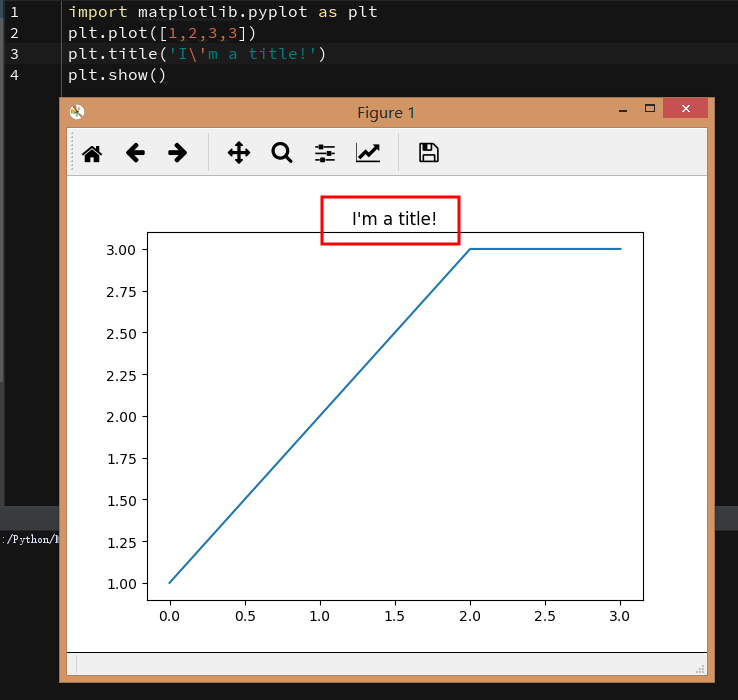The height and width of the screenshot is (700, 738).
Task: Click the 1.00 y-axis tick label
Action: 121,584
